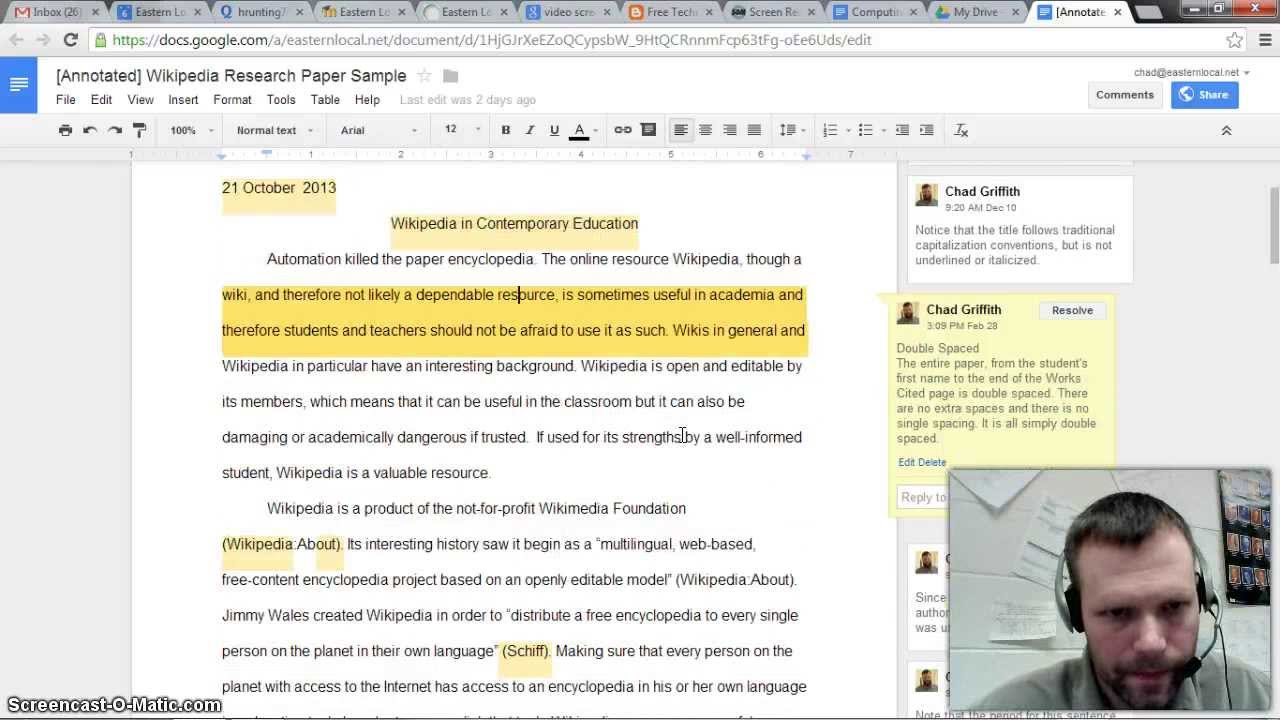
Task: Move document with the folder icon
Action: [450, 76]
